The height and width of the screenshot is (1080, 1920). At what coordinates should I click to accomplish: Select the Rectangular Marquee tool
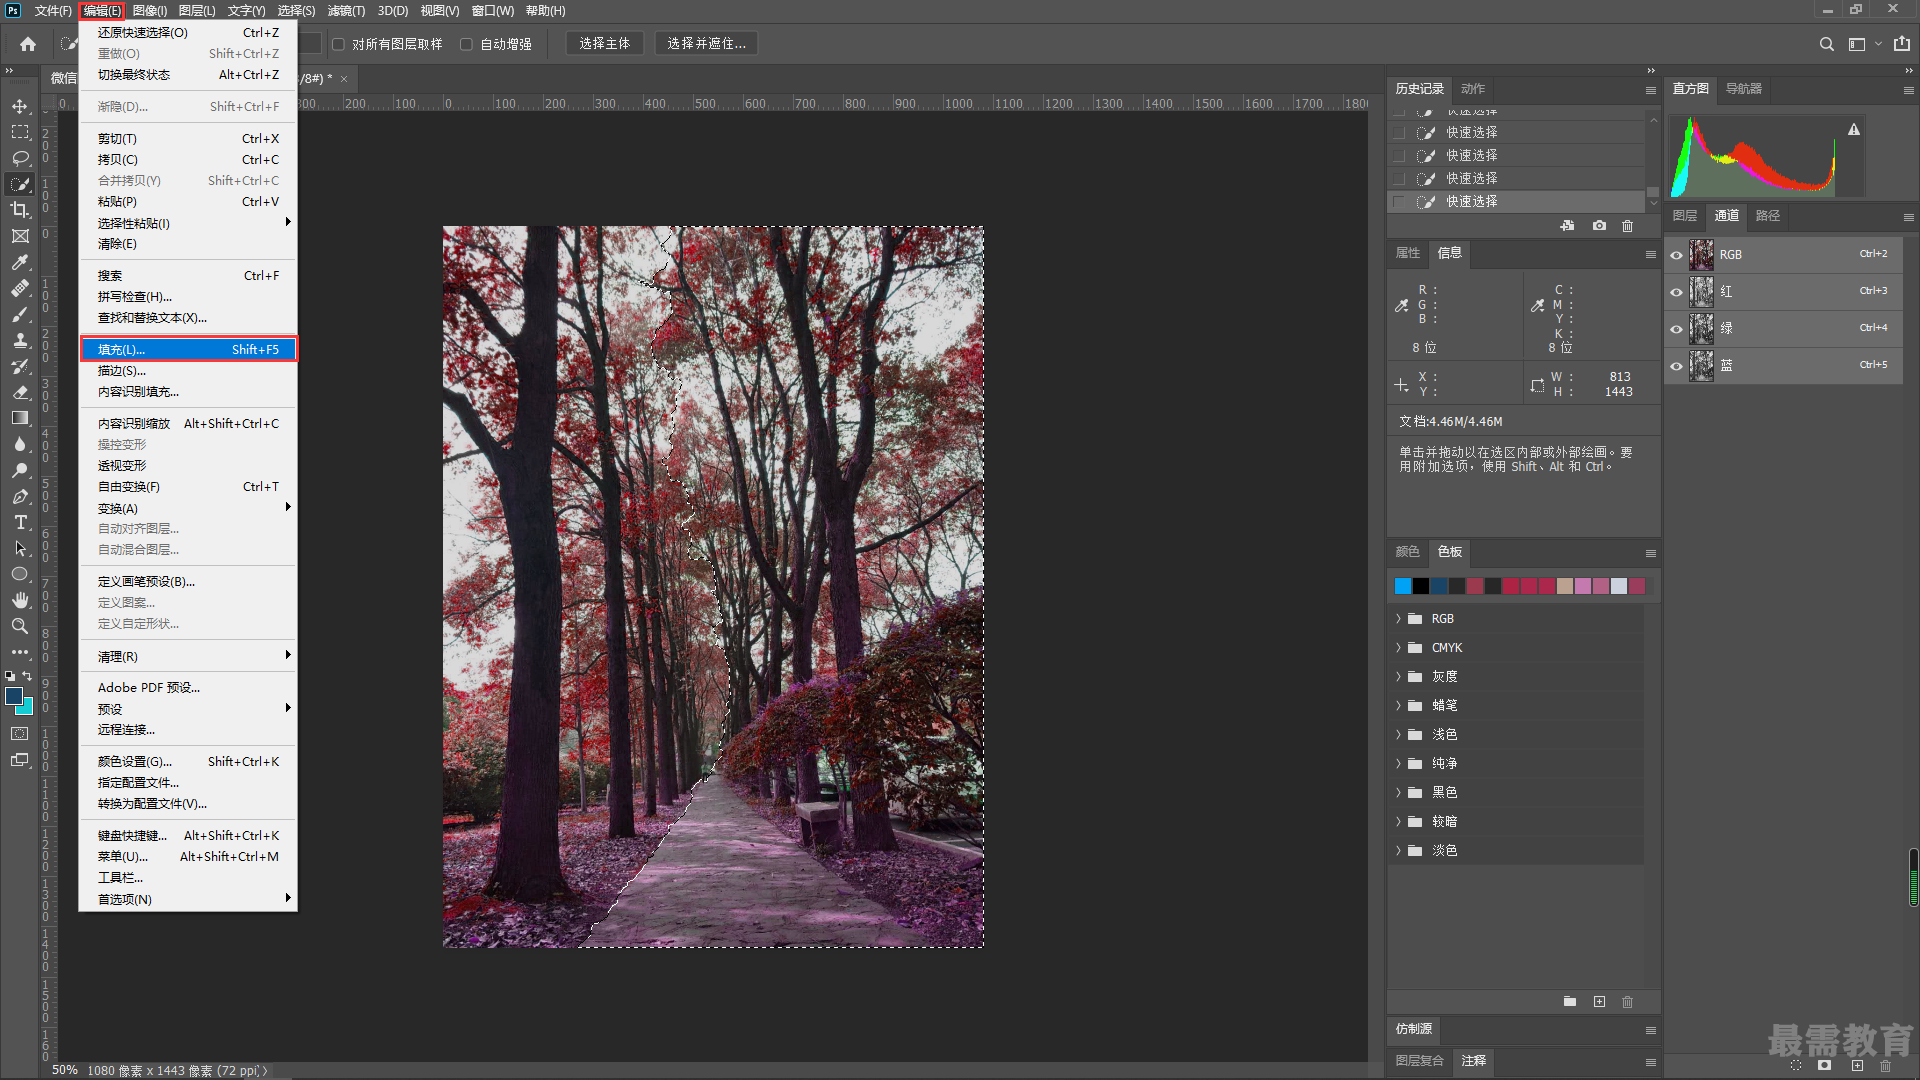pos(20,132)
